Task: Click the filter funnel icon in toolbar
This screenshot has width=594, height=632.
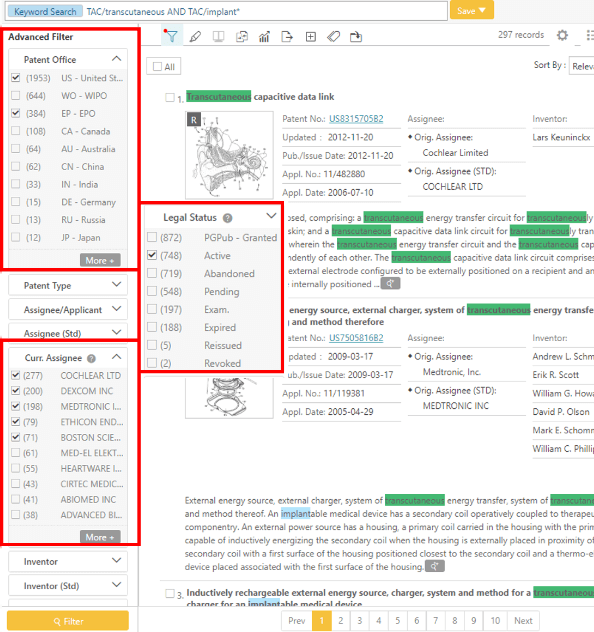Action: 172,36
